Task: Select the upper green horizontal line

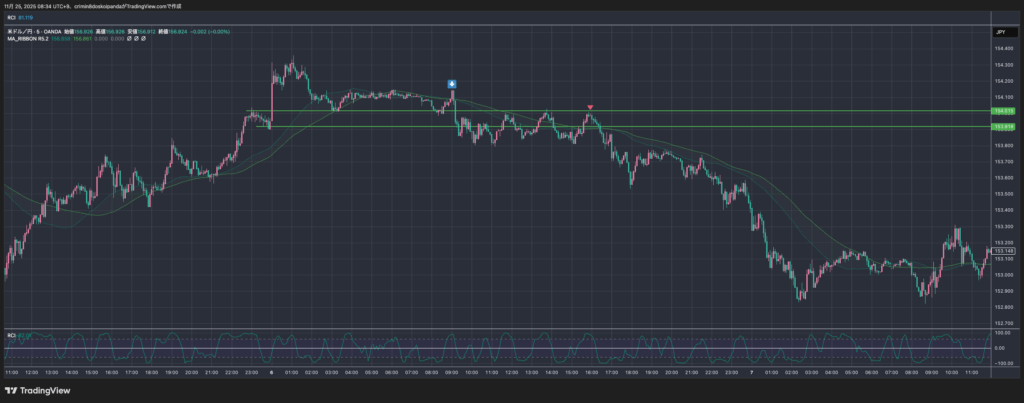Action: (600, 111)
